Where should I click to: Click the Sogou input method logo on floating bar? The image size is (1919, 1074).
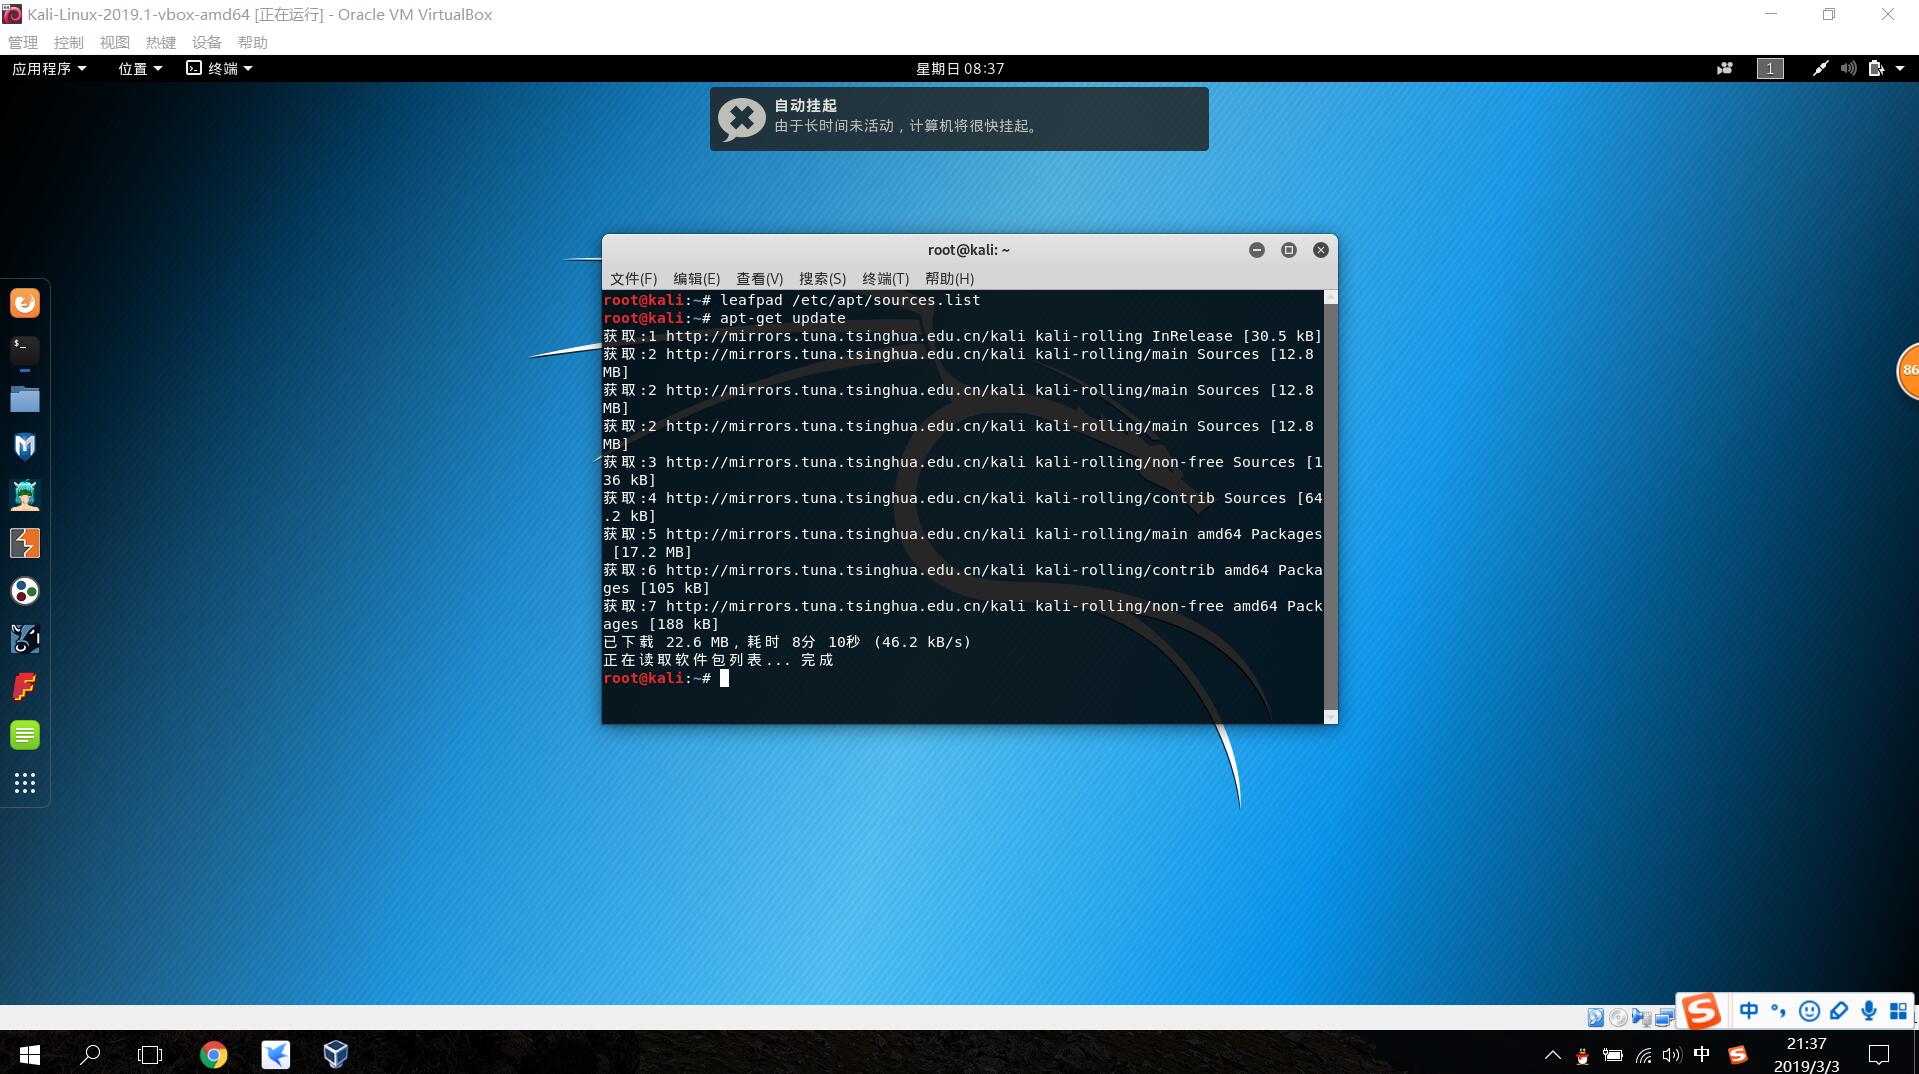pos(1701,1010)
